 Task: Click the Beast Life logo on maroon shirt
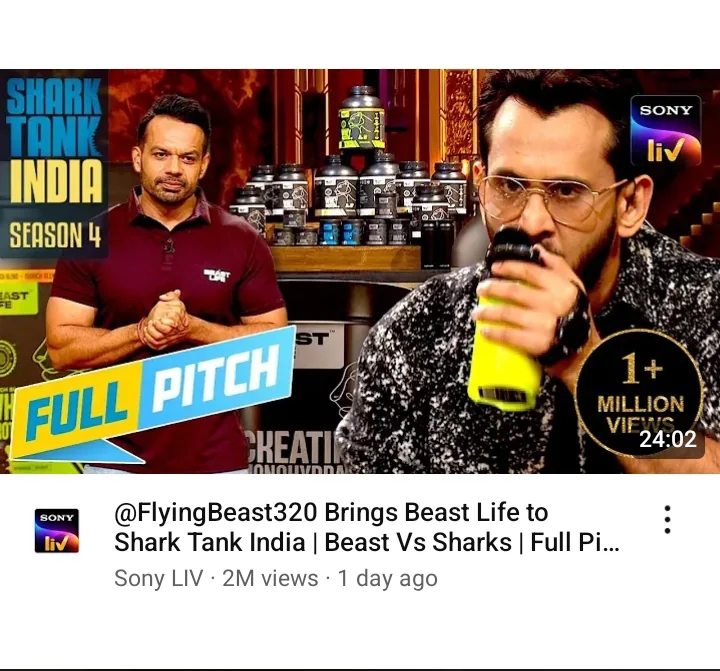click(x=217, y=276)
